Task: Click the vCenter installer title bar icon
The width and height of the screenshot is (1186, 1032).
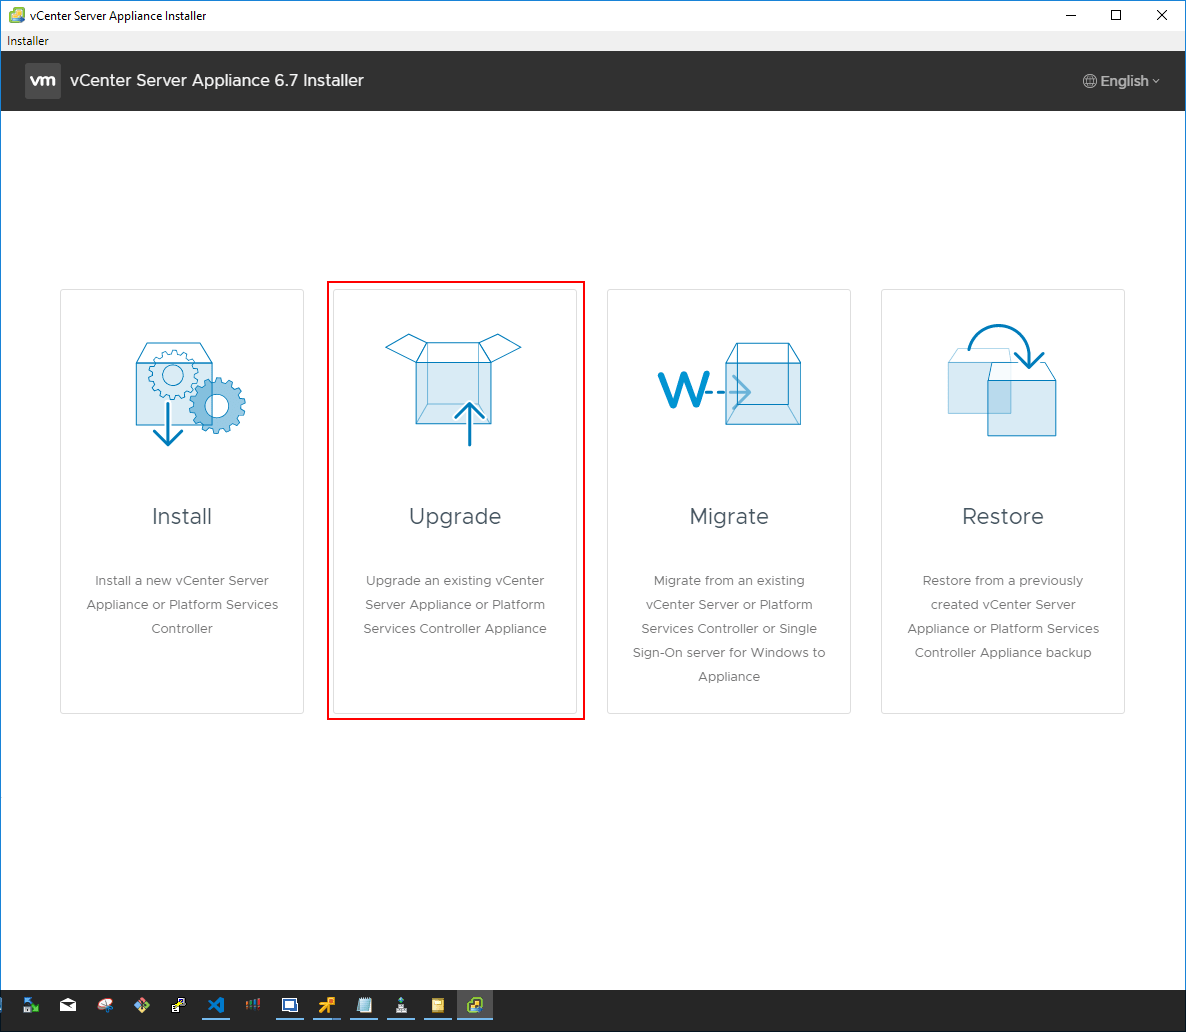Action: [17, 15]
